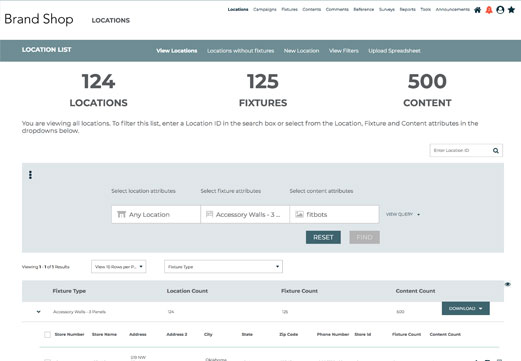Sort by State column header
The height and width of the screenshot is (361, 521).
(247, 334)
